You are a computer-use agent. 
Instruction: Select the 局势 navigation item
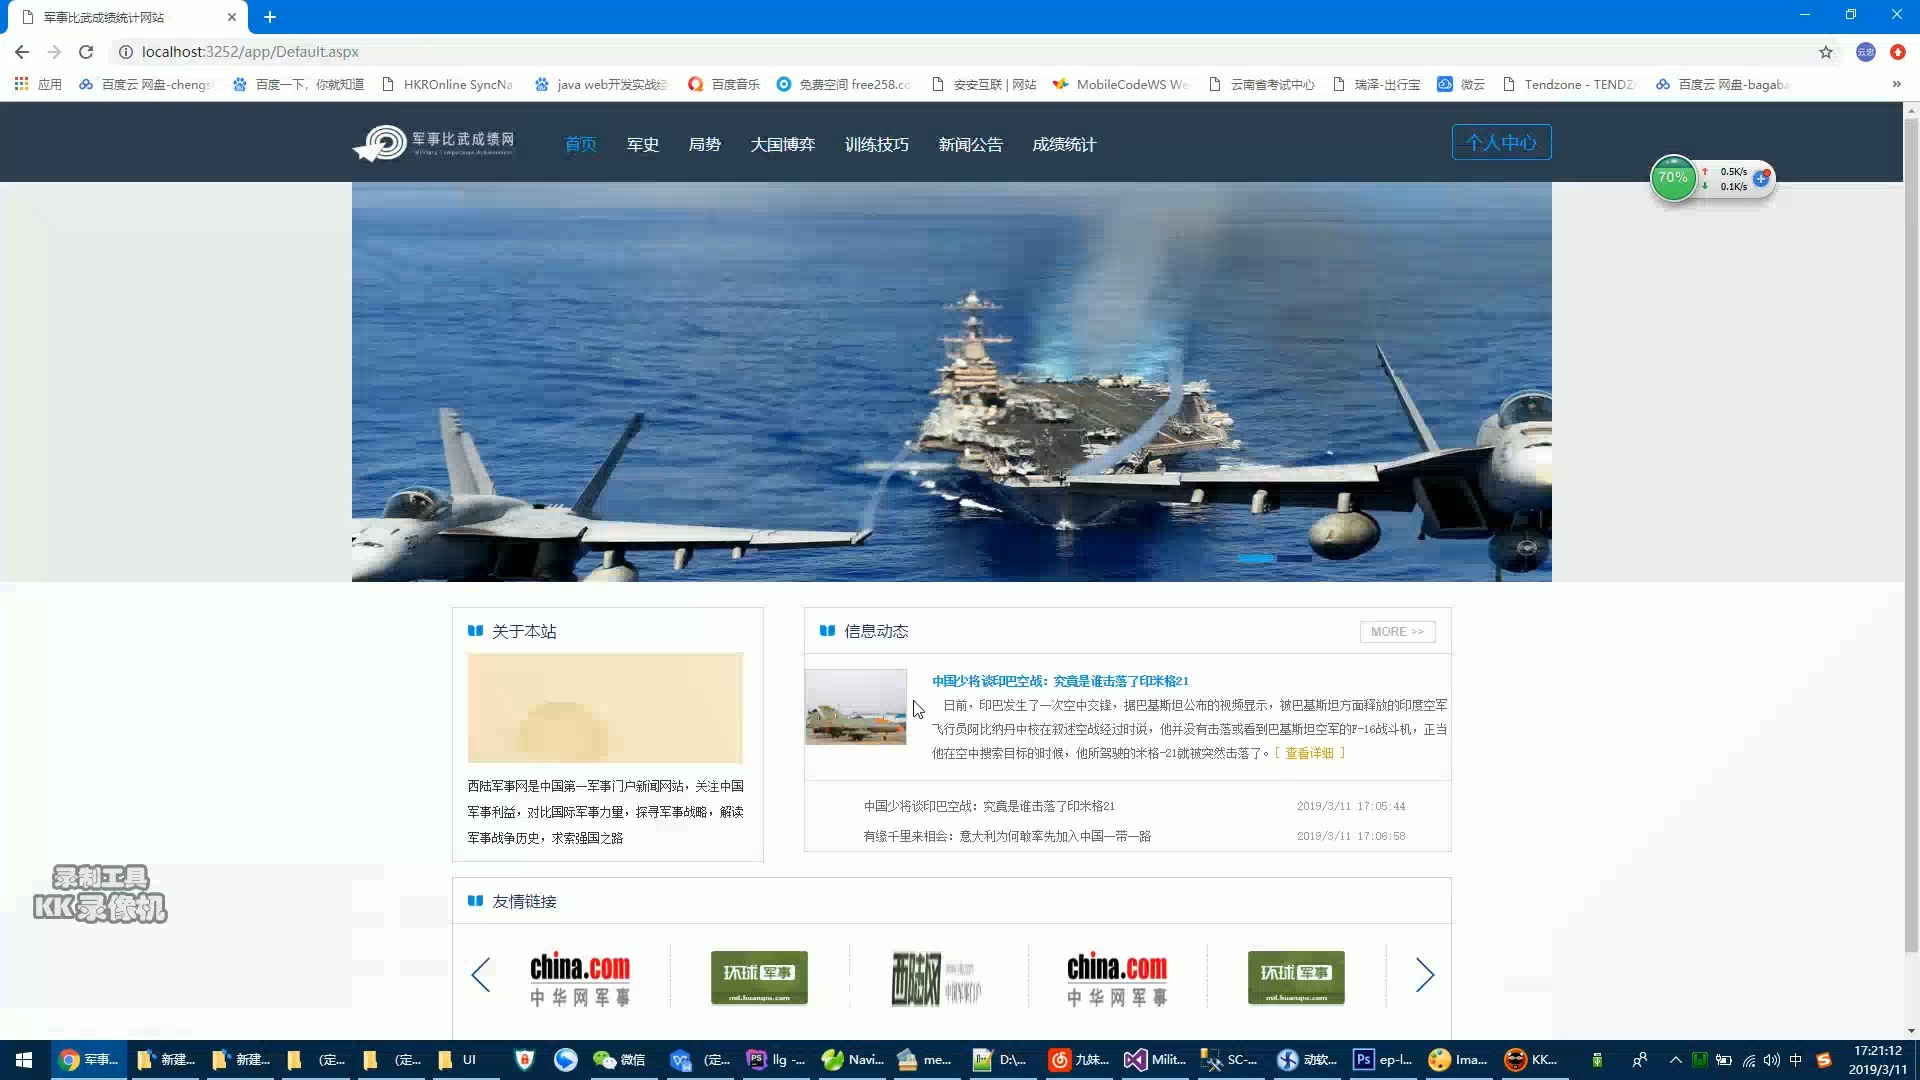pyautogui.click(x=705, y=145)
